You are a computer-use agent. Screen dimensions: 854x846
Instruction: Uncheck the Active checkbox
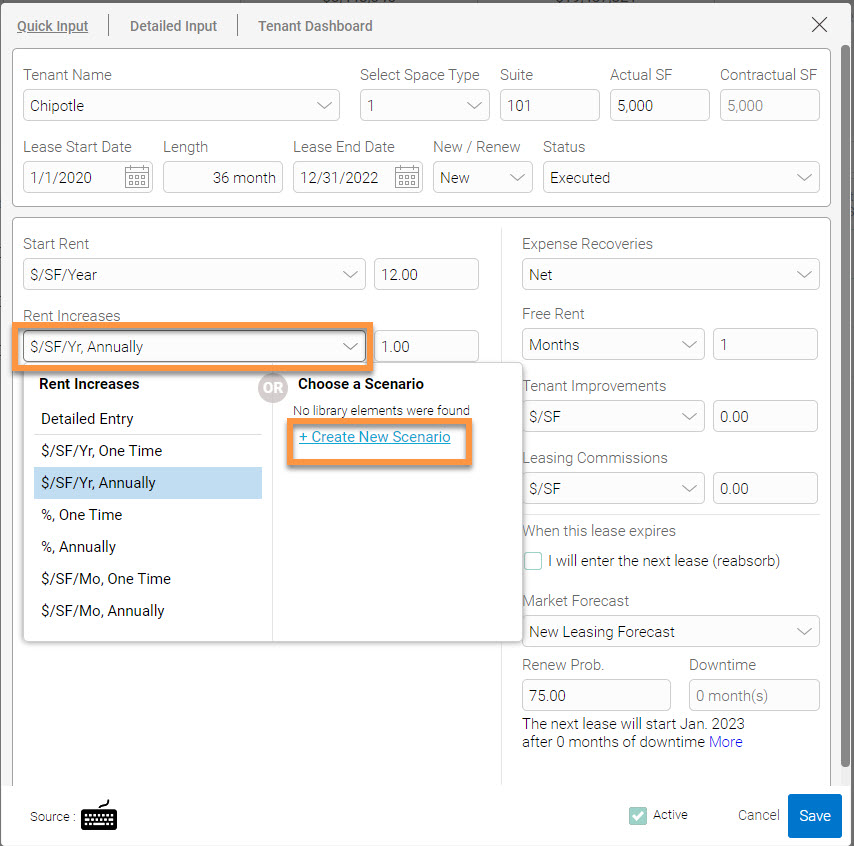(637, 815)
